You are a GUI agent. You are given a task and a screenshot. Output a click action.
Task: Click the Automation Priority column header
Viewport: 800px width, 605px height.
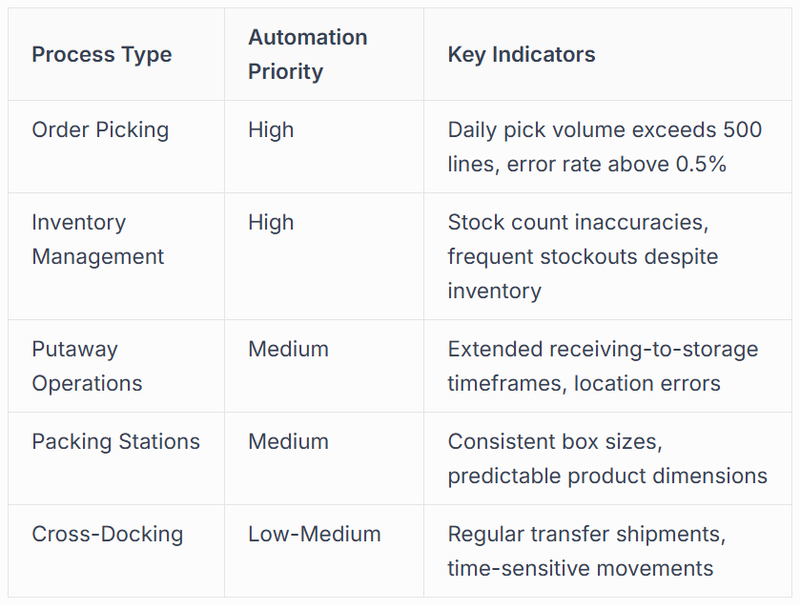click(x=307, y=54)
